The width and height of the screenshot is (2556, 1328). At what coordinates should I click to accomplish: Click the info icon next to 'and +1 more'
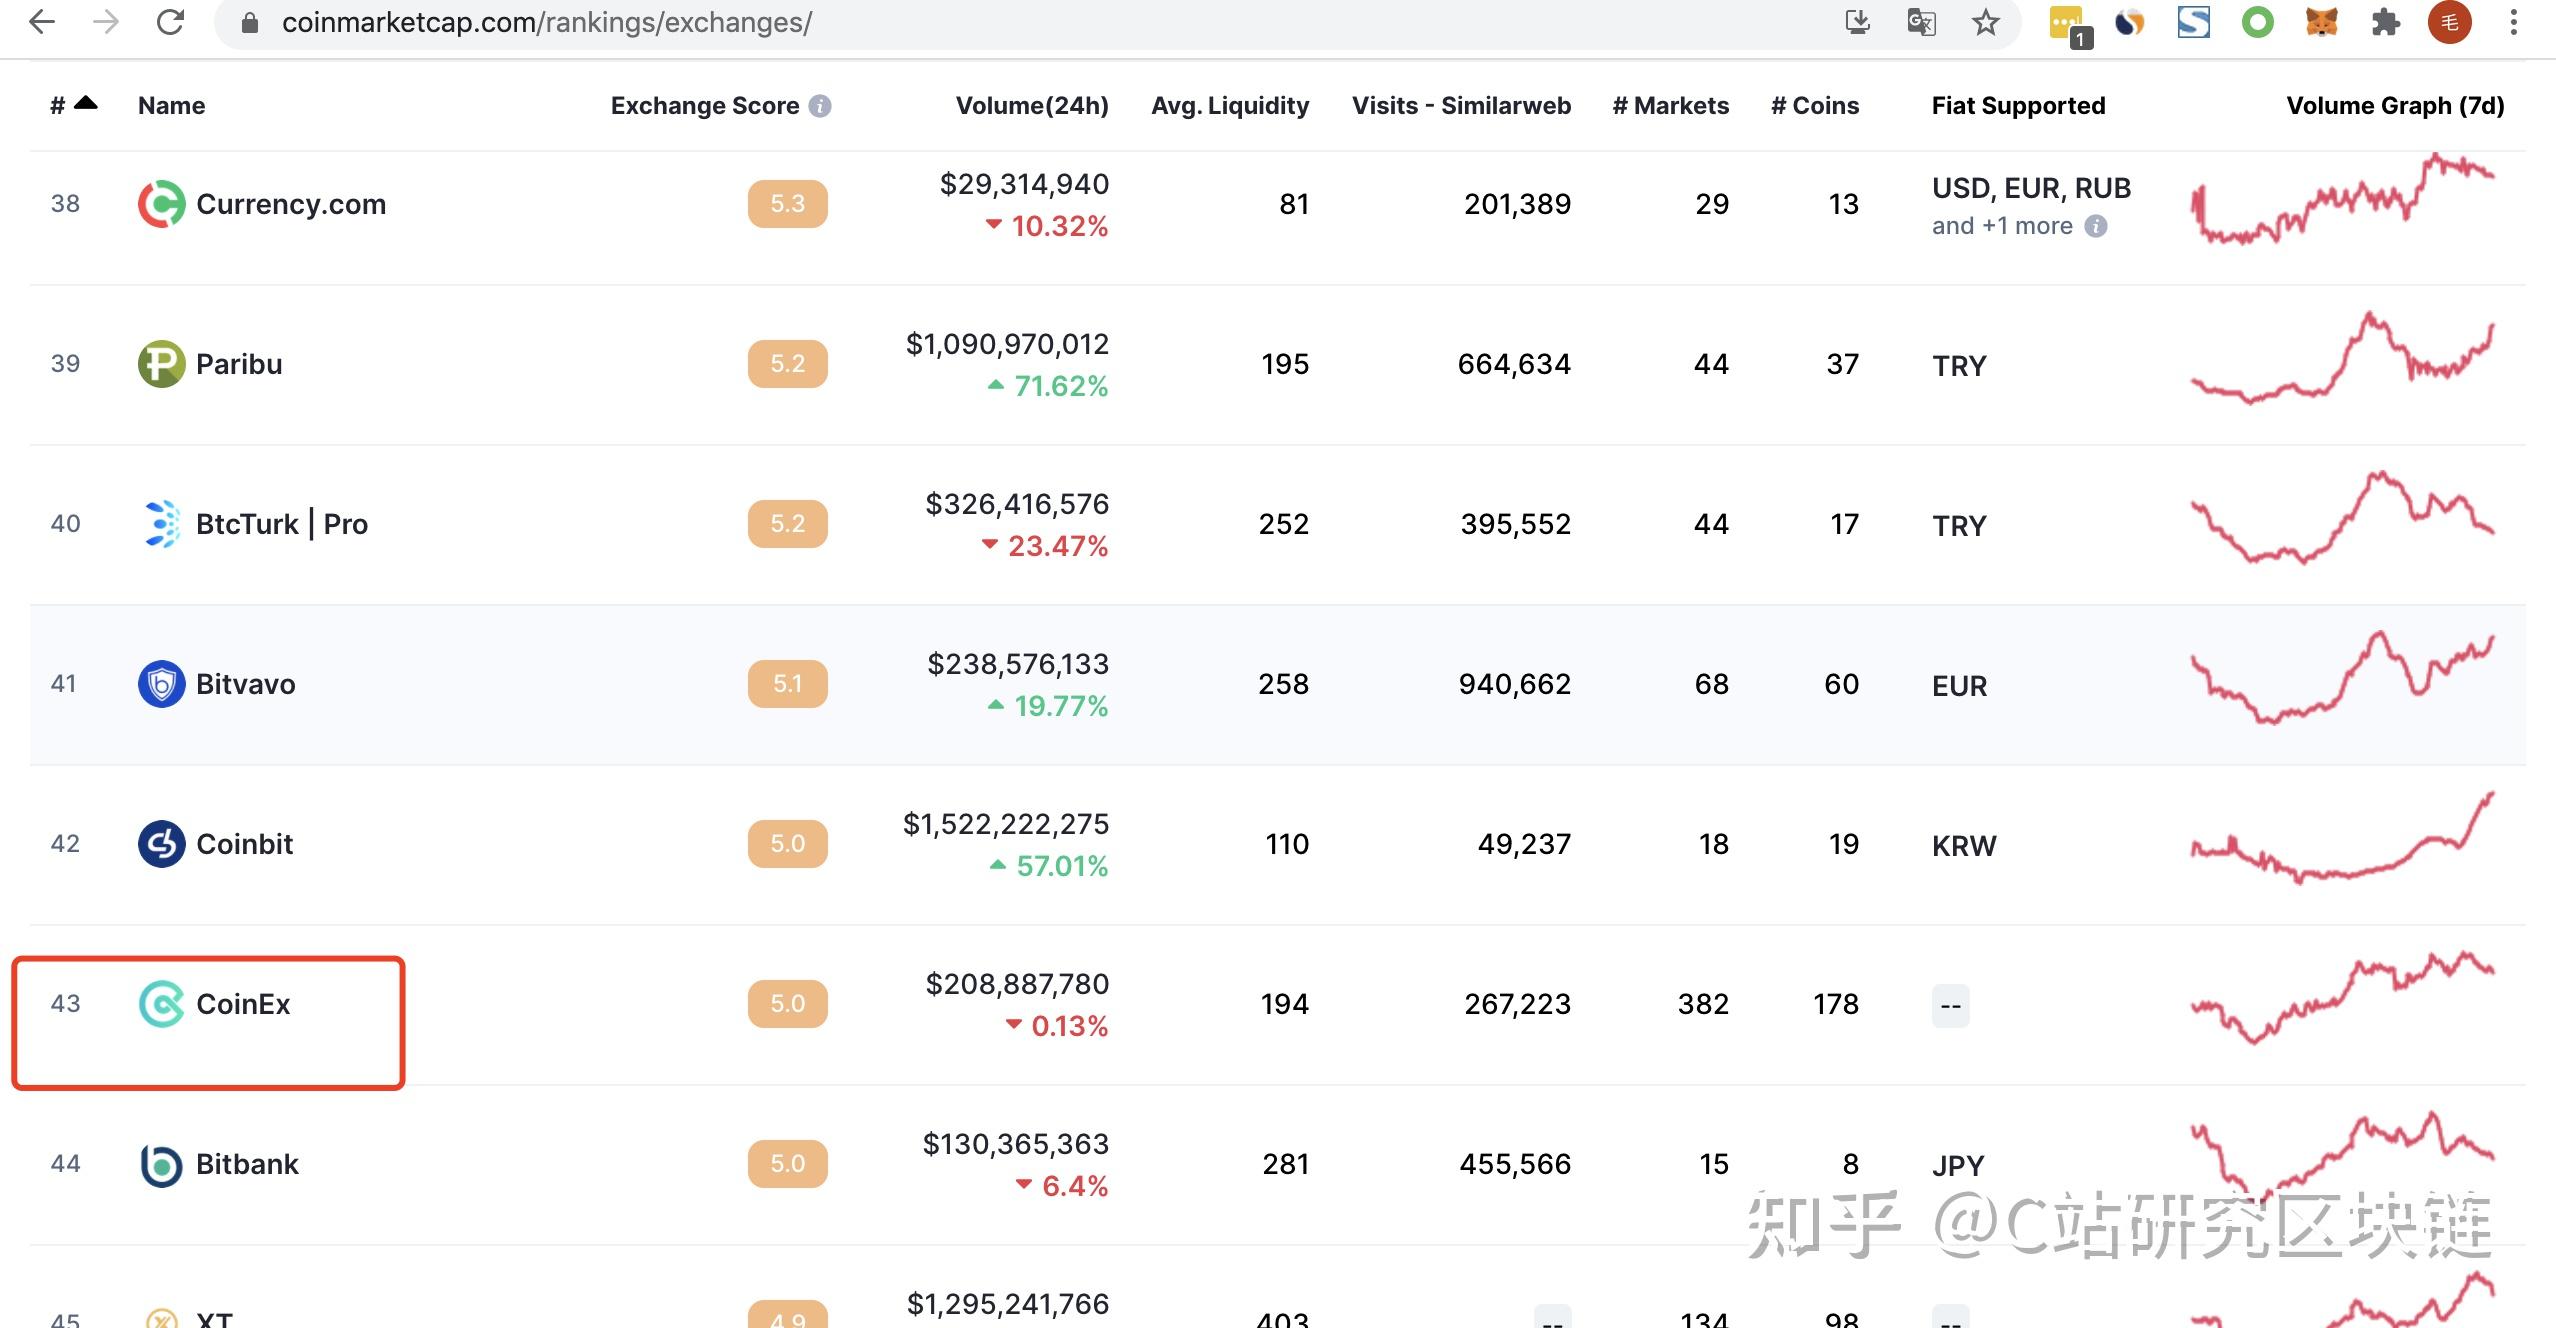click(2096, 226)
